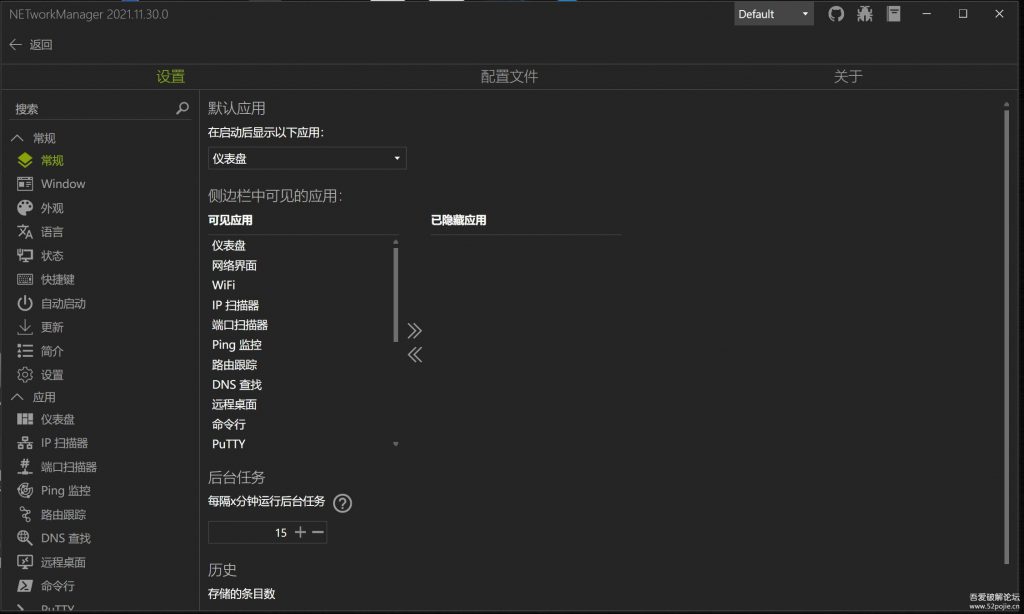
Task: Open the Default profile dropdown
Action: [773, 14]
